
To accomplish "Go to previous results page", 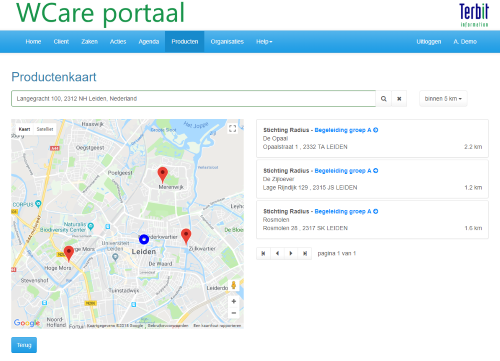I will (x=277, y=253).
